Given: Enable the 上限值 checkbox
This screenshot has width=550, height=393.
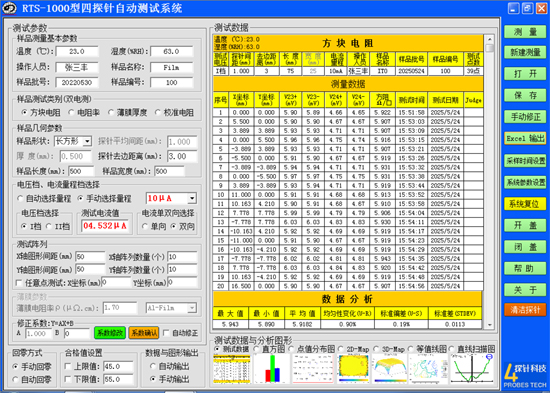Looking at the screenshot, I should pos(68,367).
